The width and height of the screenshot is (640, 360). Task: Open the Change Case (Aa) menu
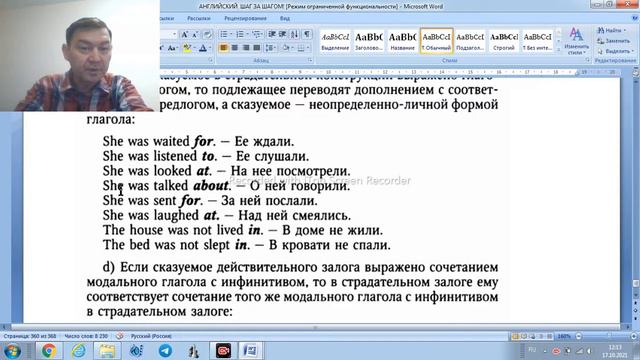[172, 48]
